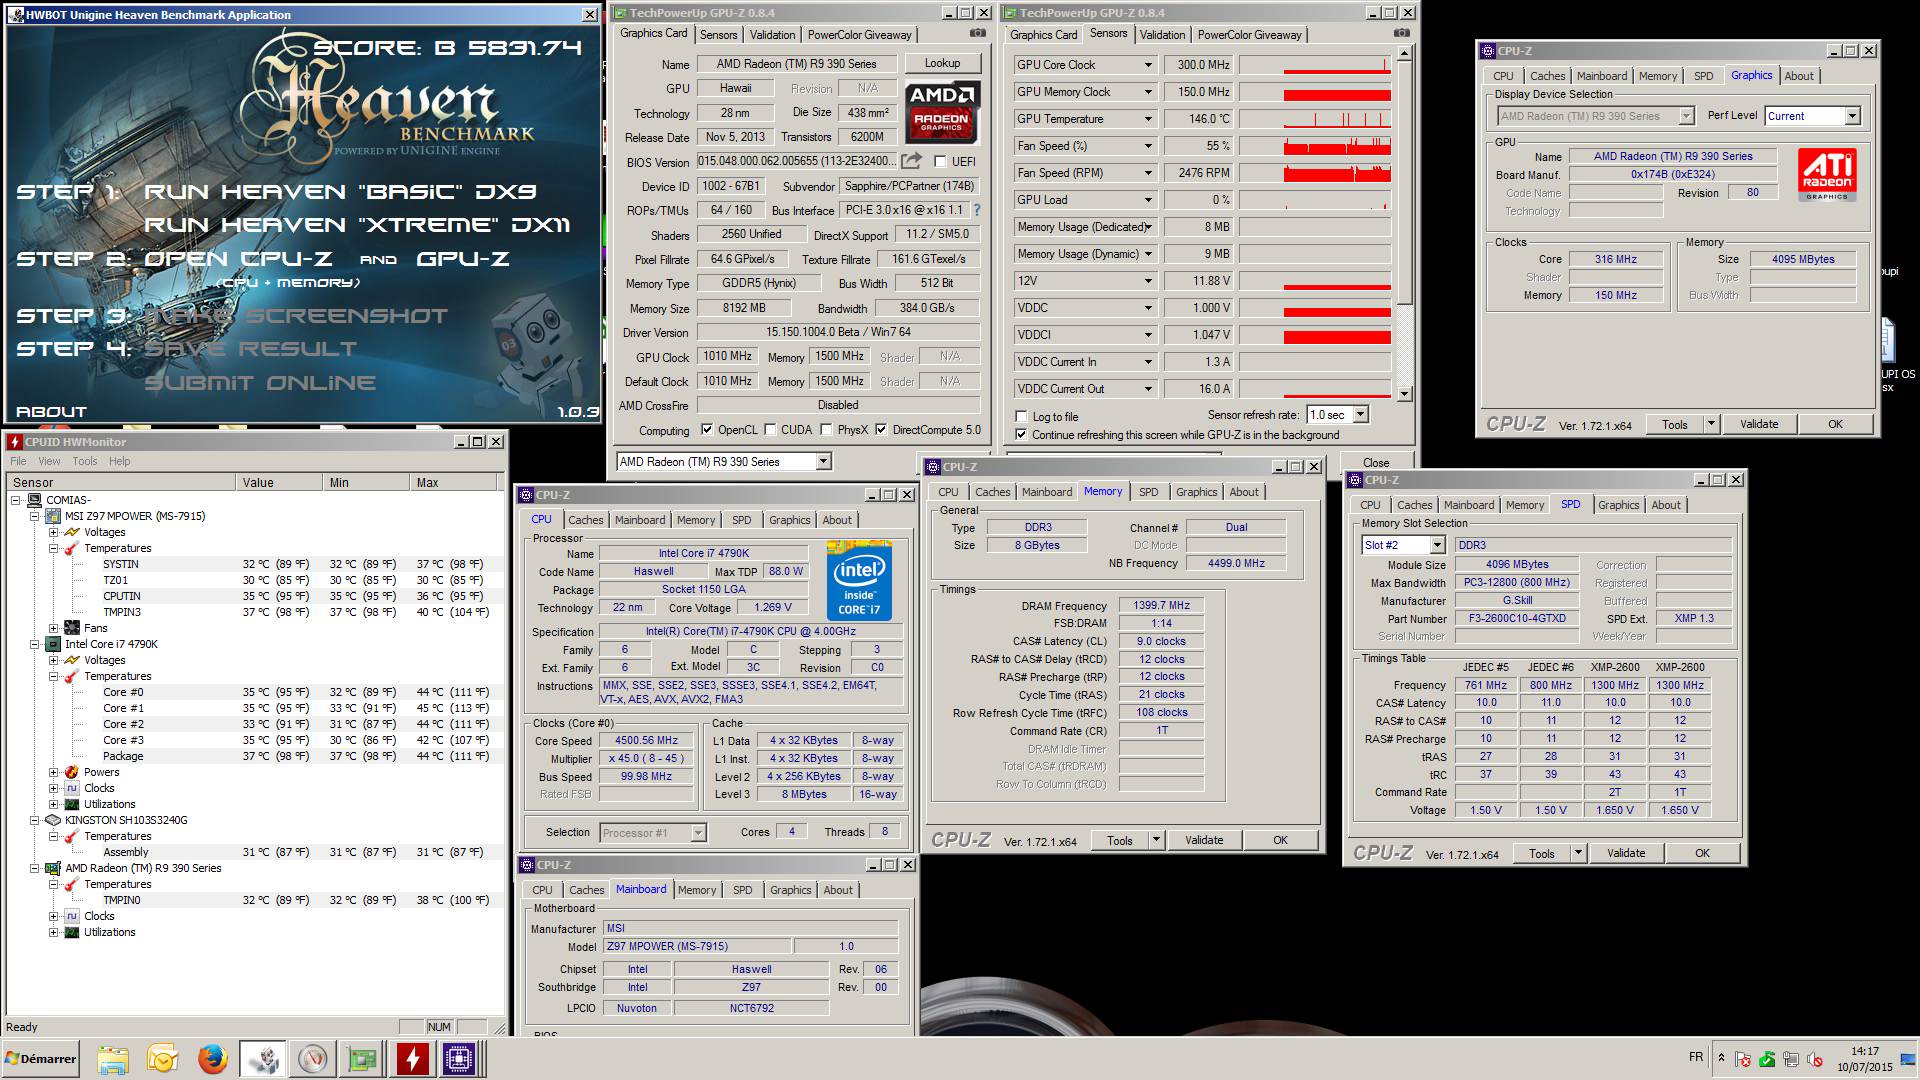Screen dimensions: 1920x1080
Task: Expand the Powers node in HWMonitor
Action: pos(53,772)
